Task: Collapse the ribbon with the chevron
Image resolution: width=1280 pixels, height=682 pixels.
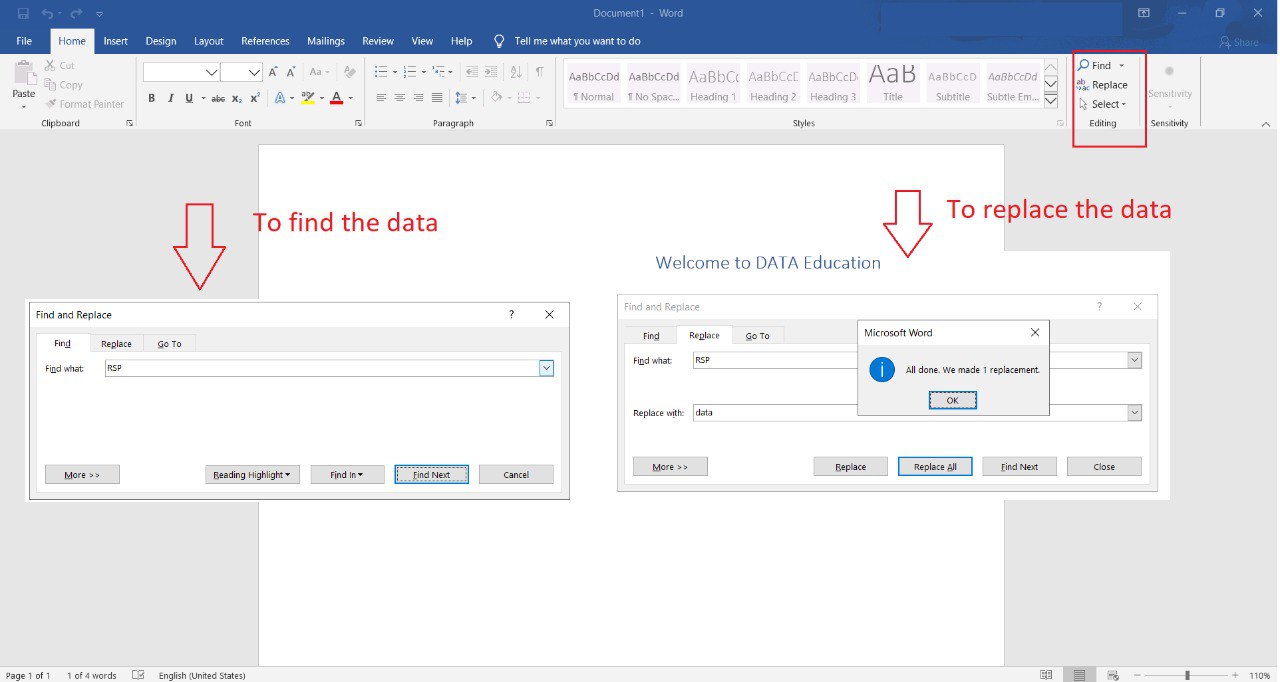Action: (x=1265, y=123)
